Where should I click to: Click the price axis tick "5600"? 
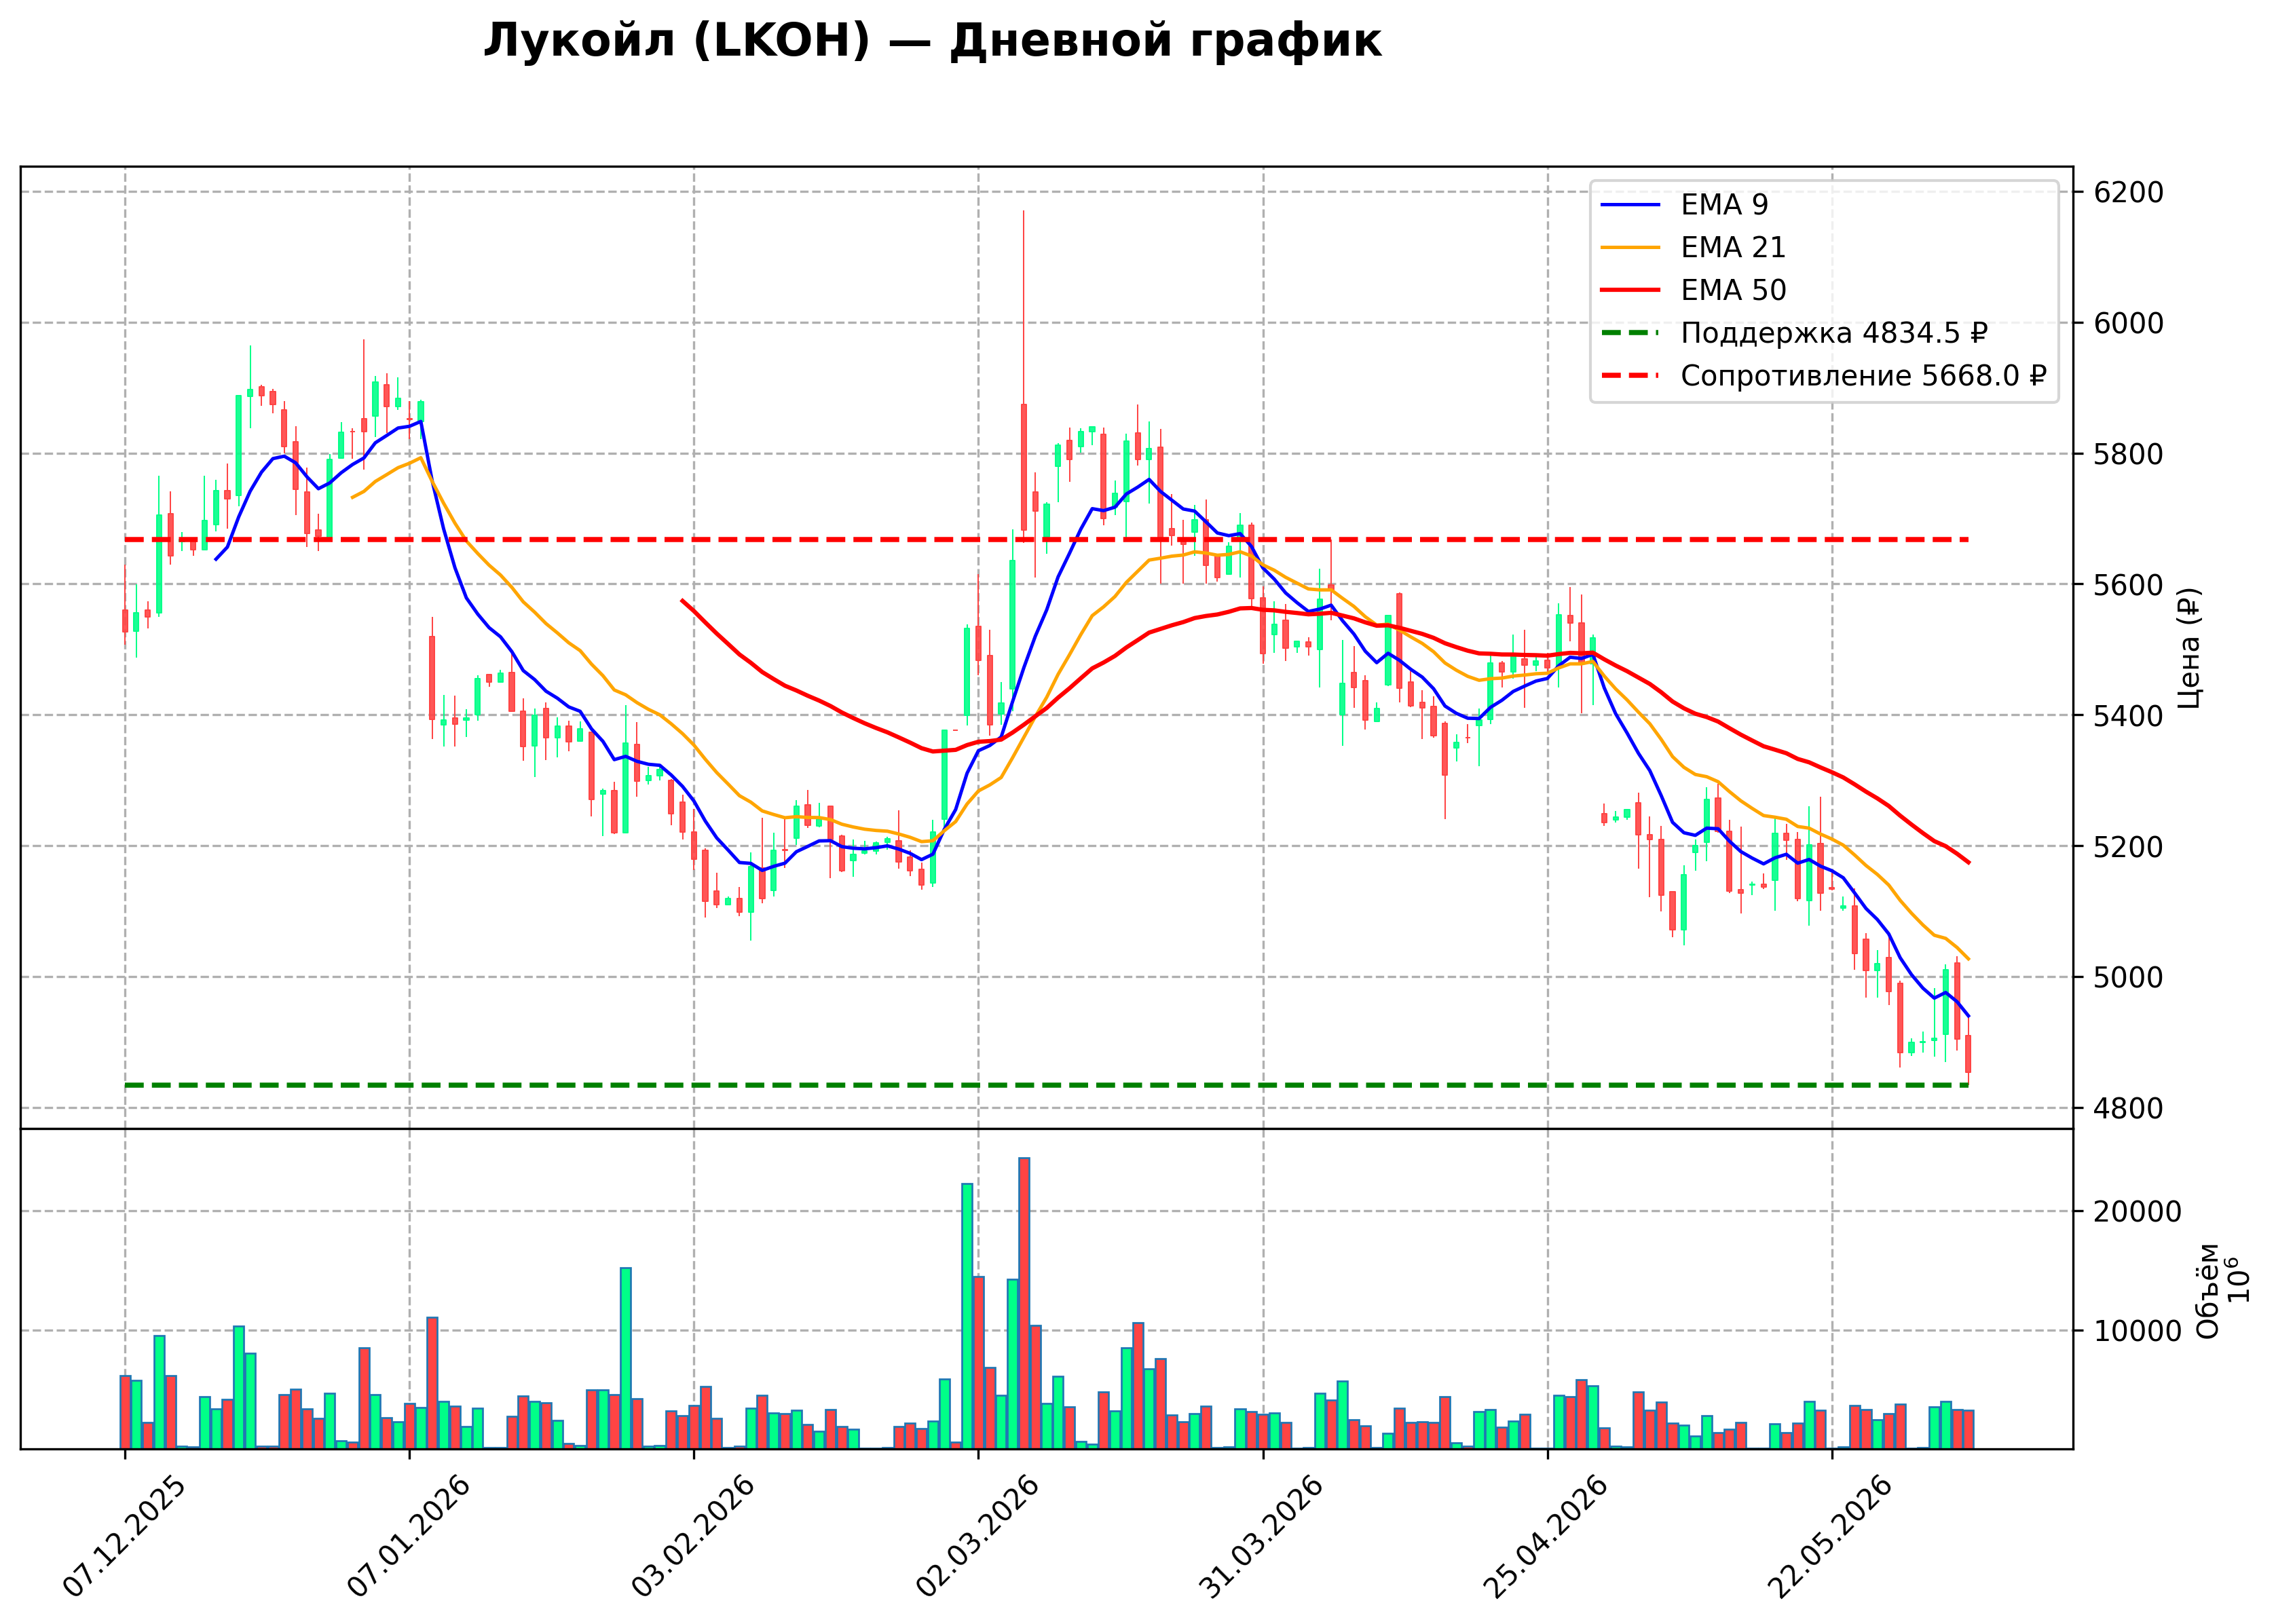2128,585
